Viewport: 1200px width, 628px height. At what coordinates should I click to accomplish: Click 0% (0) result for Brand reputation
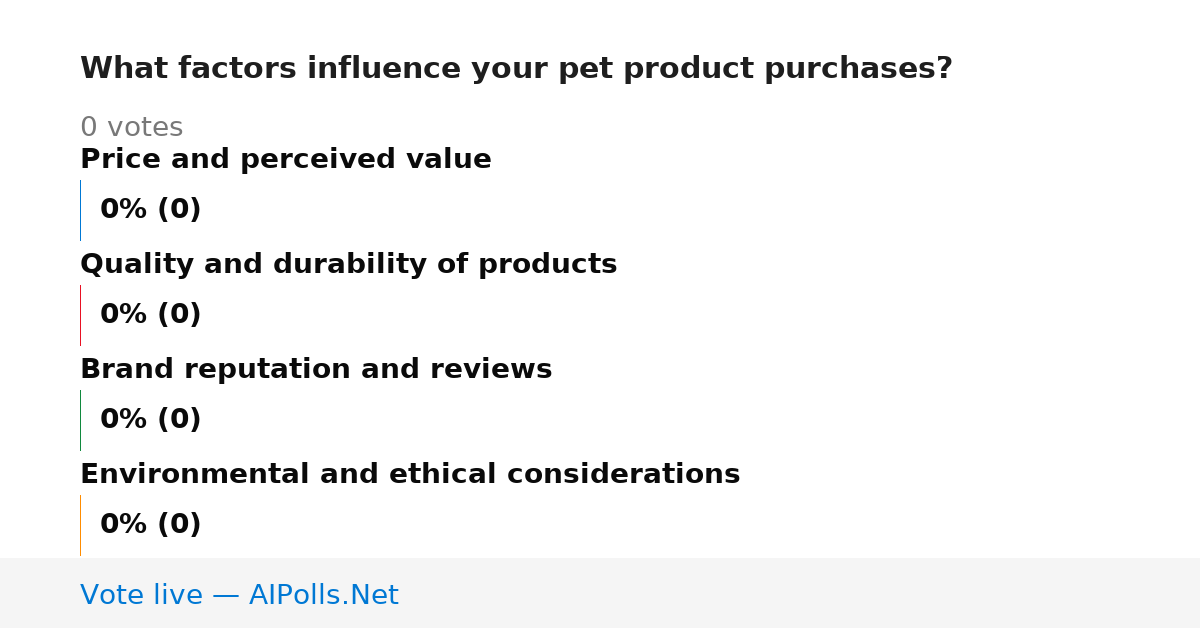click(x=150, y=420)
